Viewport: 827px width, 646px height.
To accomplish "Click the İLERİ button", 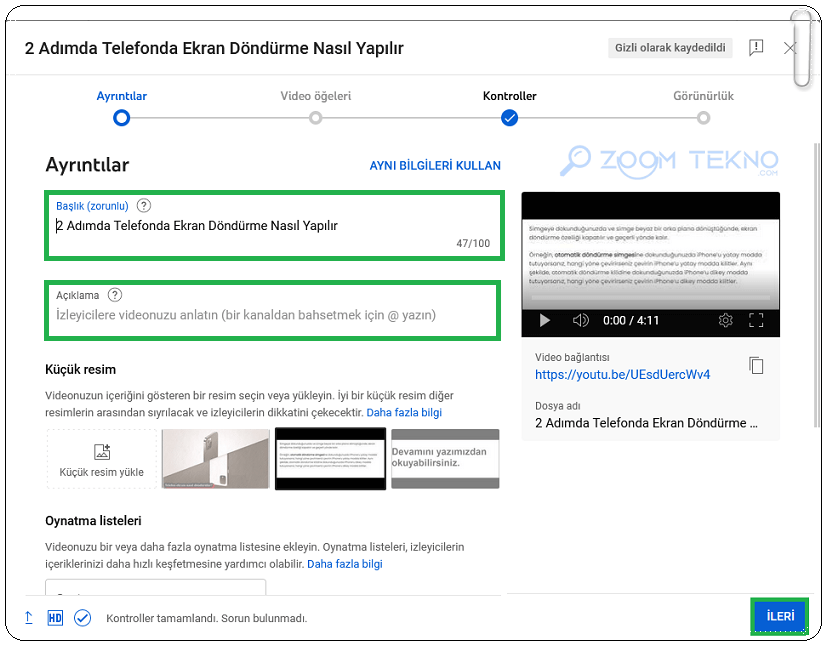I will tap(780, 616).
